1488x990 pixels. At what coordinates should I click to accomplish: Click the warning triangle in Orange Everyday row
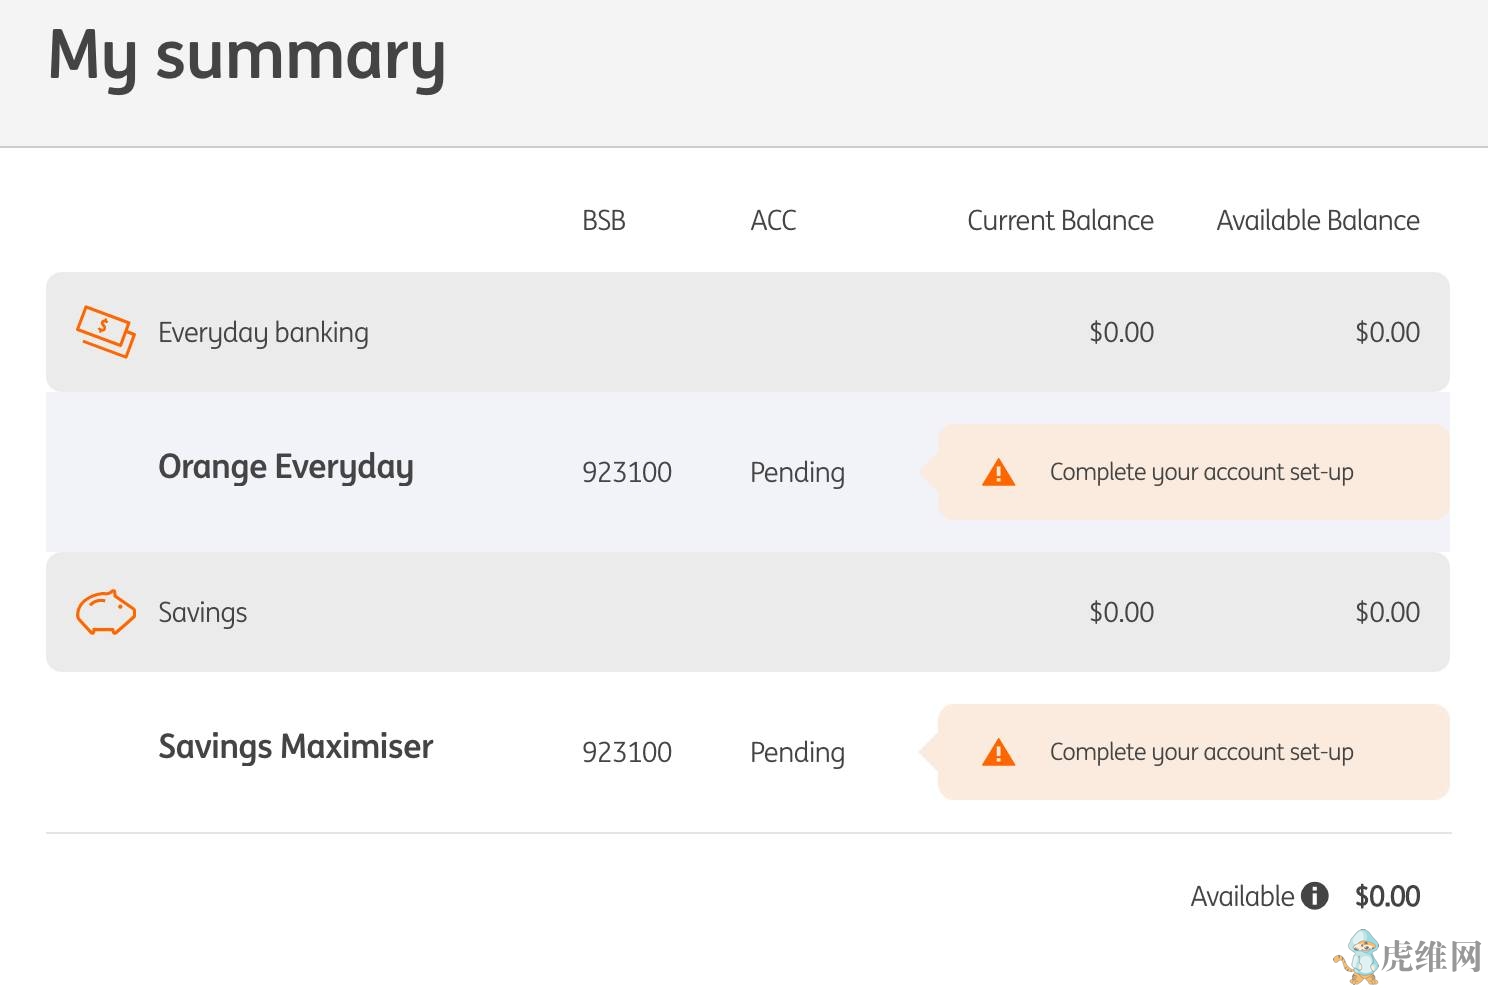[998, 473]
